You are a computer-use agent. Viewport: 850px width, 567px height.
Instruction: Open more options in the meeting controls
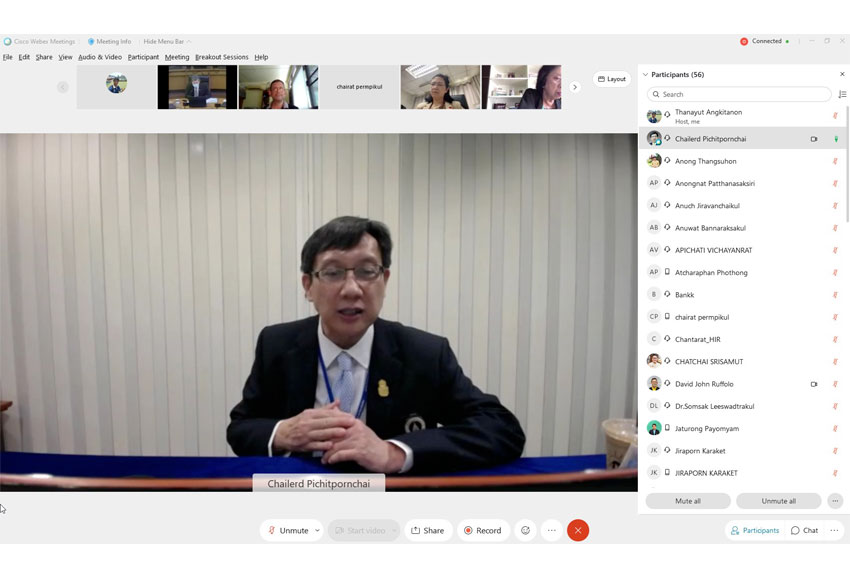point(551,530)
